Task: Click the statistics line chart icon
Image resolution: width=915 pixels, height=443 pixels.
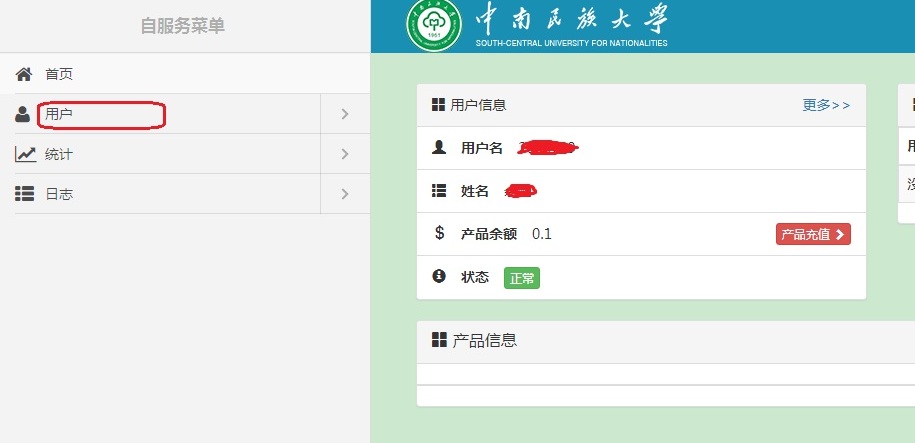Action: (x=25, y=154)
